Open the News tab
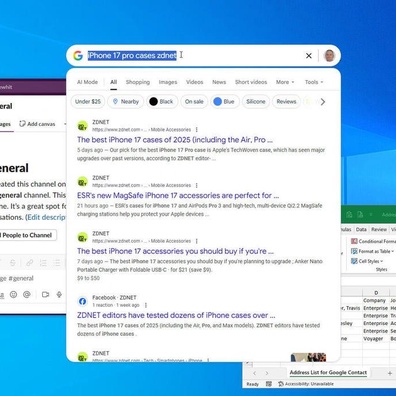 point(219,82)
